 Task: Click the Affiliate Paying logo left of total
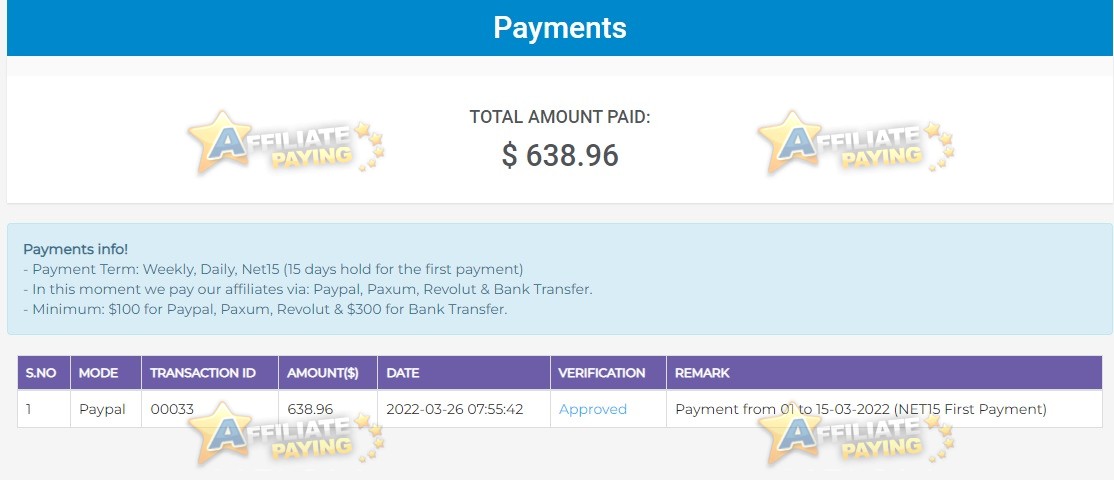coord(286,142)
